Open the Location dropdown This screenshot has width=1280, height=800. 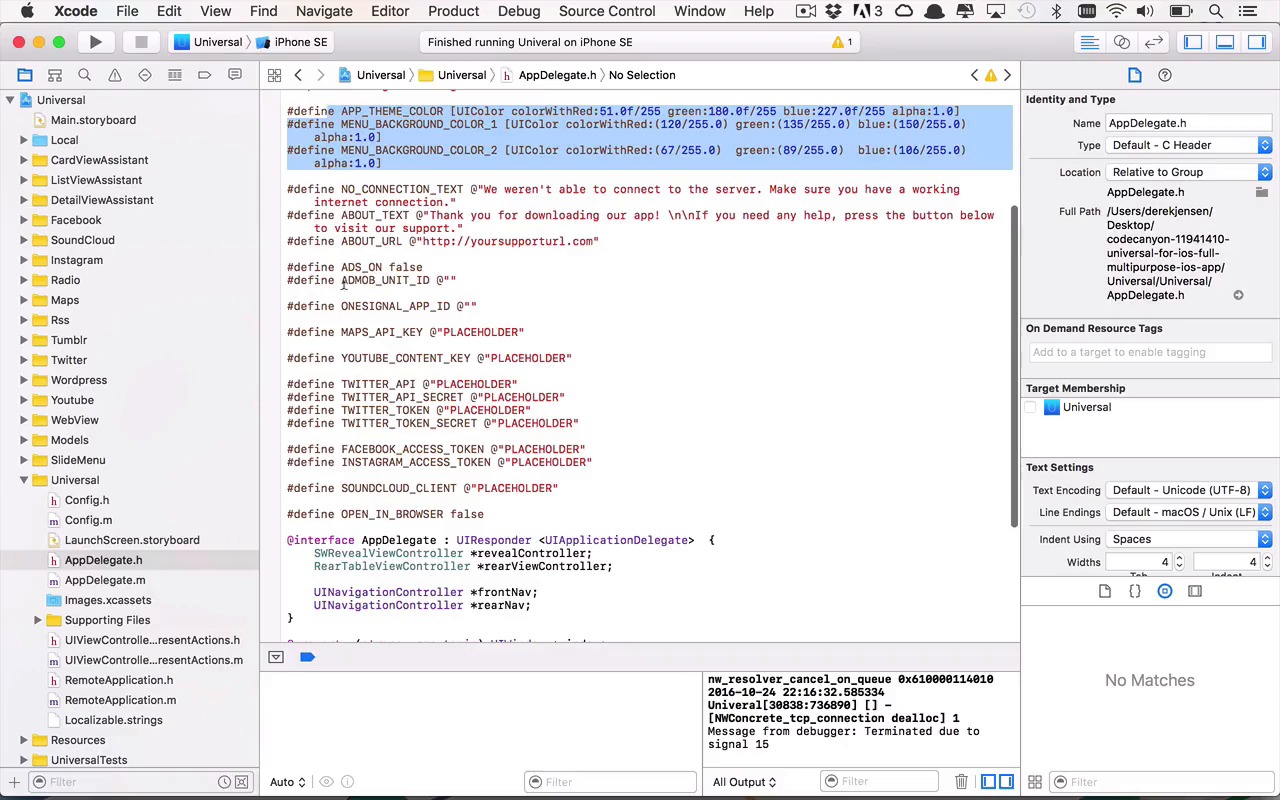point(1189,172)
